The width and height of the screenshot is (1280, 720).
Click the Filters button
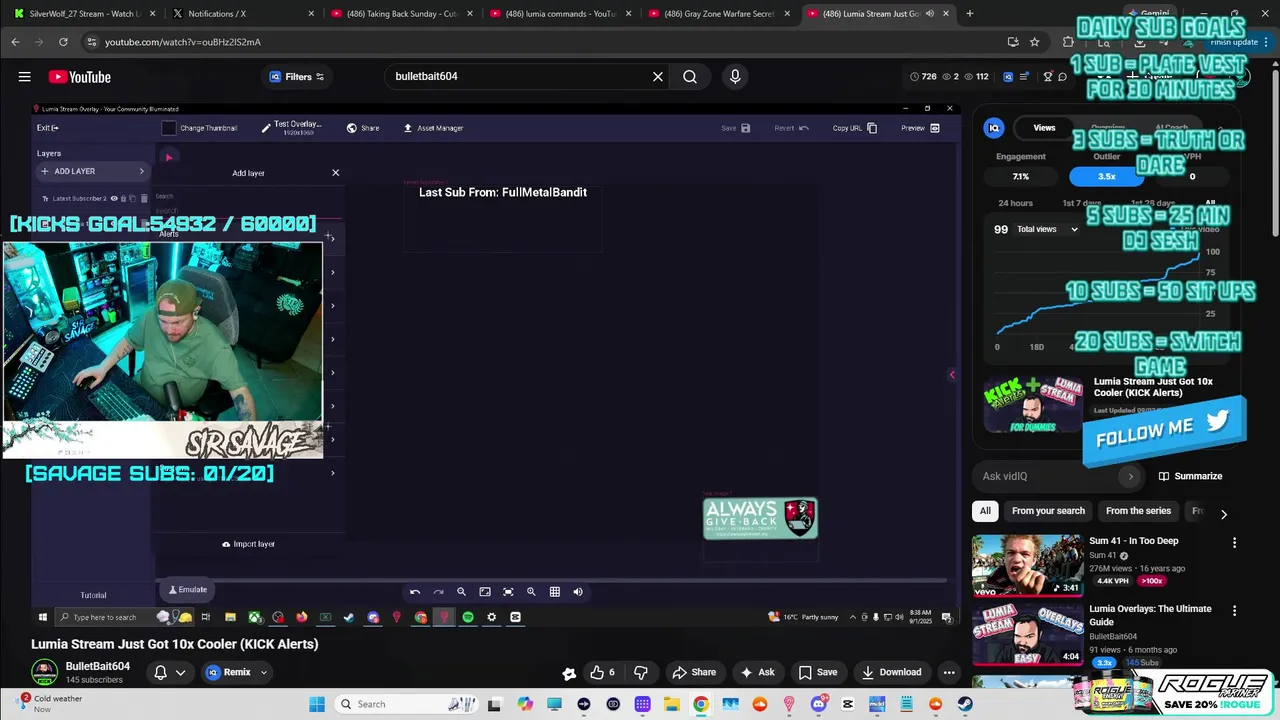[297, 77]
